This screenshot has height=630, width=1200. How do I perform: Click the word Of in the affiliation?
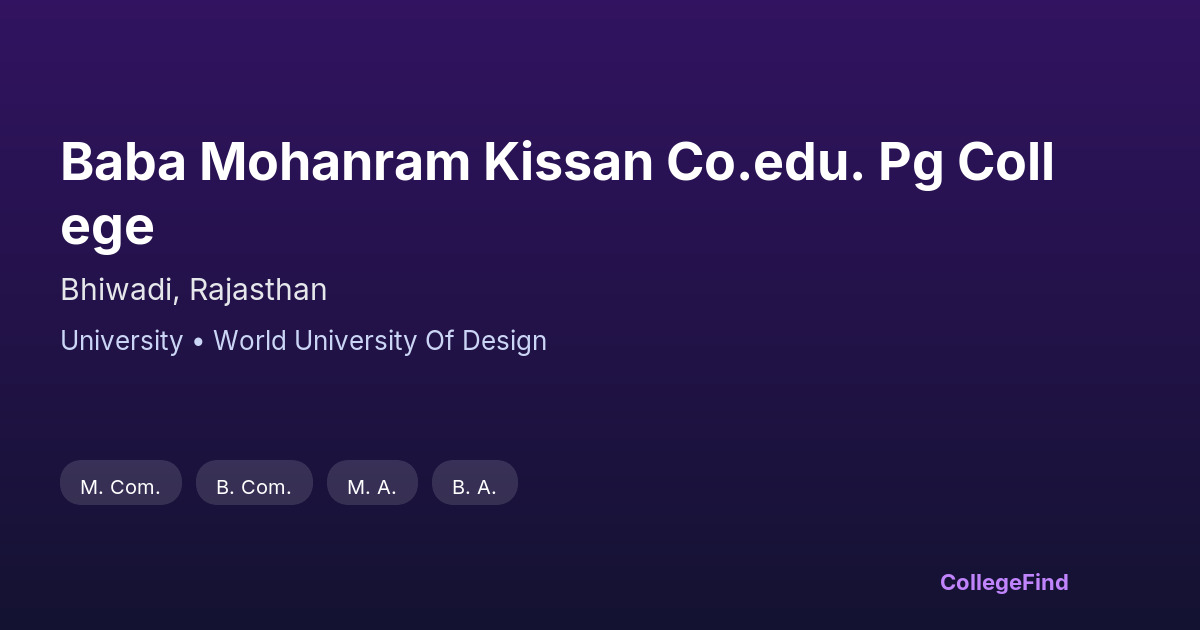pos(440,341)
